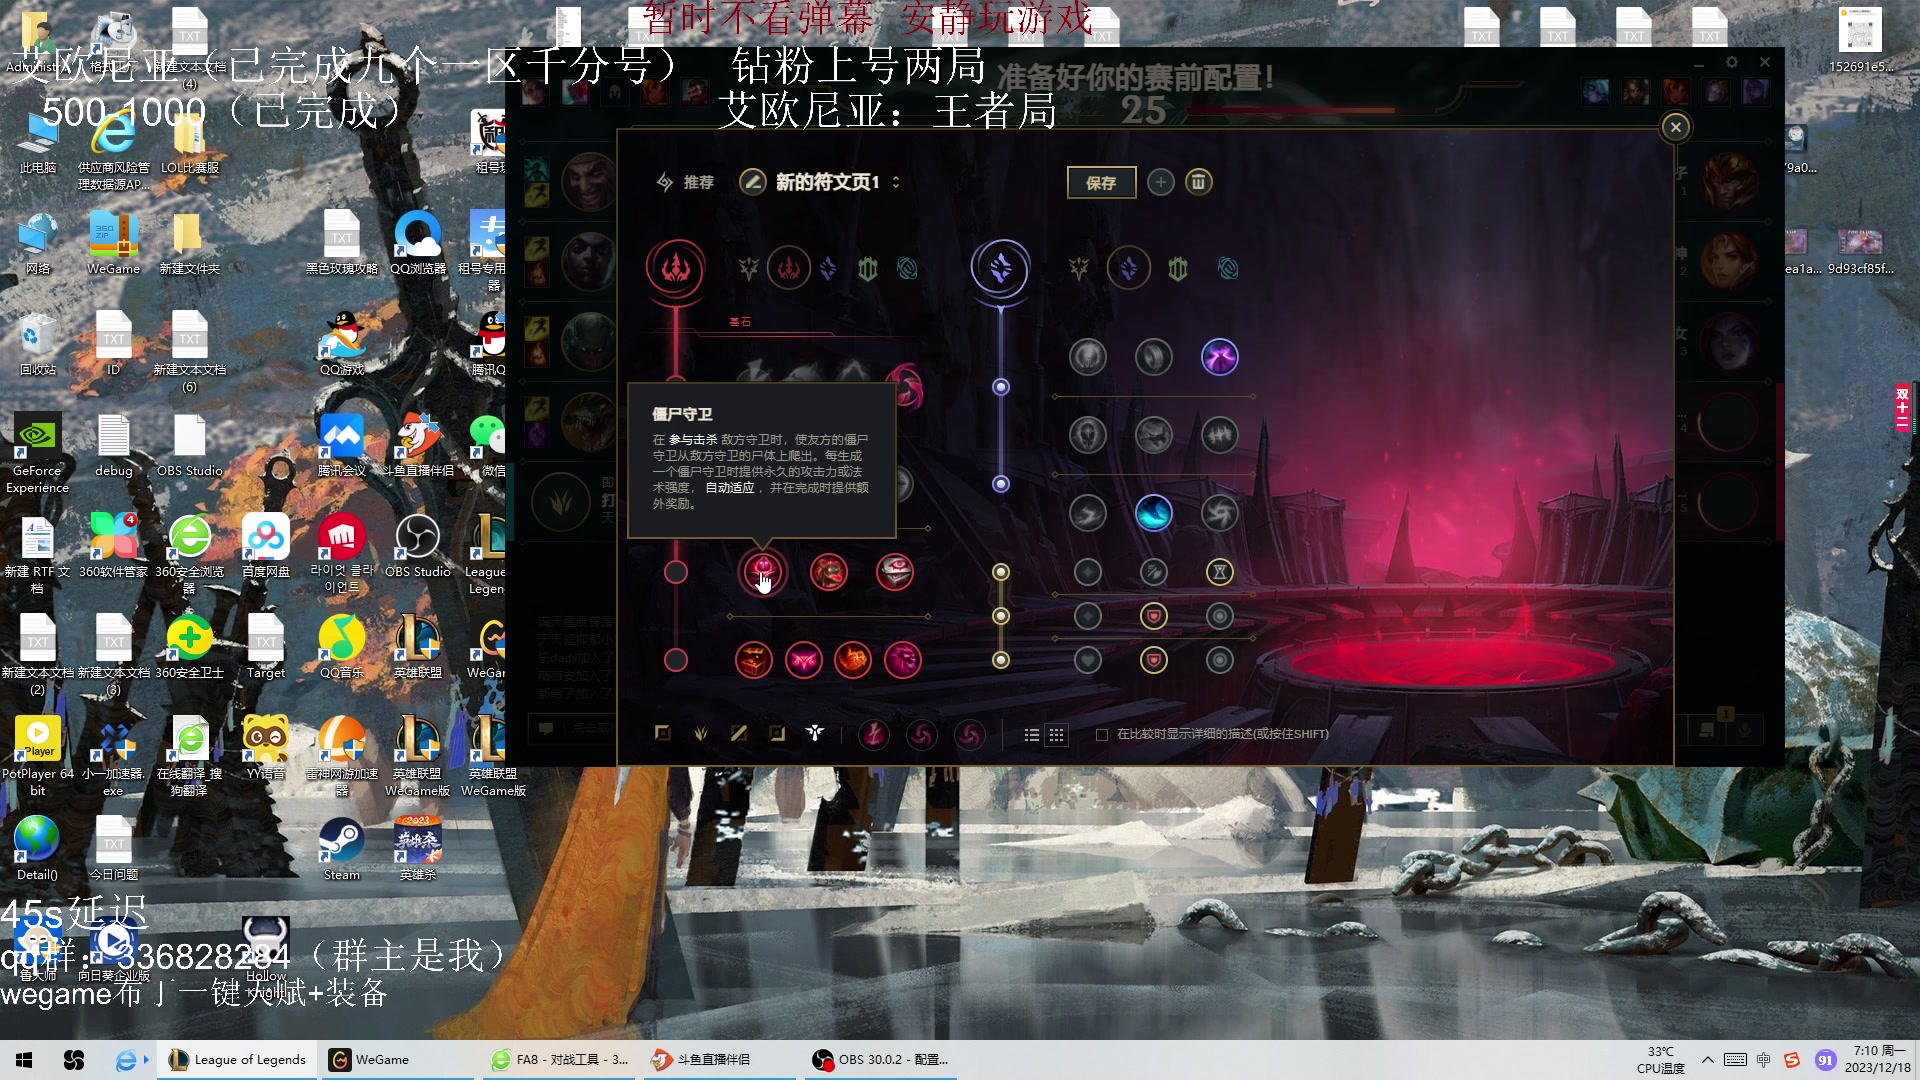This screenshot has height=1080, width=1920.
Task: Open FA8 对战工具 in taskbar
Action: coord(560,1060)
